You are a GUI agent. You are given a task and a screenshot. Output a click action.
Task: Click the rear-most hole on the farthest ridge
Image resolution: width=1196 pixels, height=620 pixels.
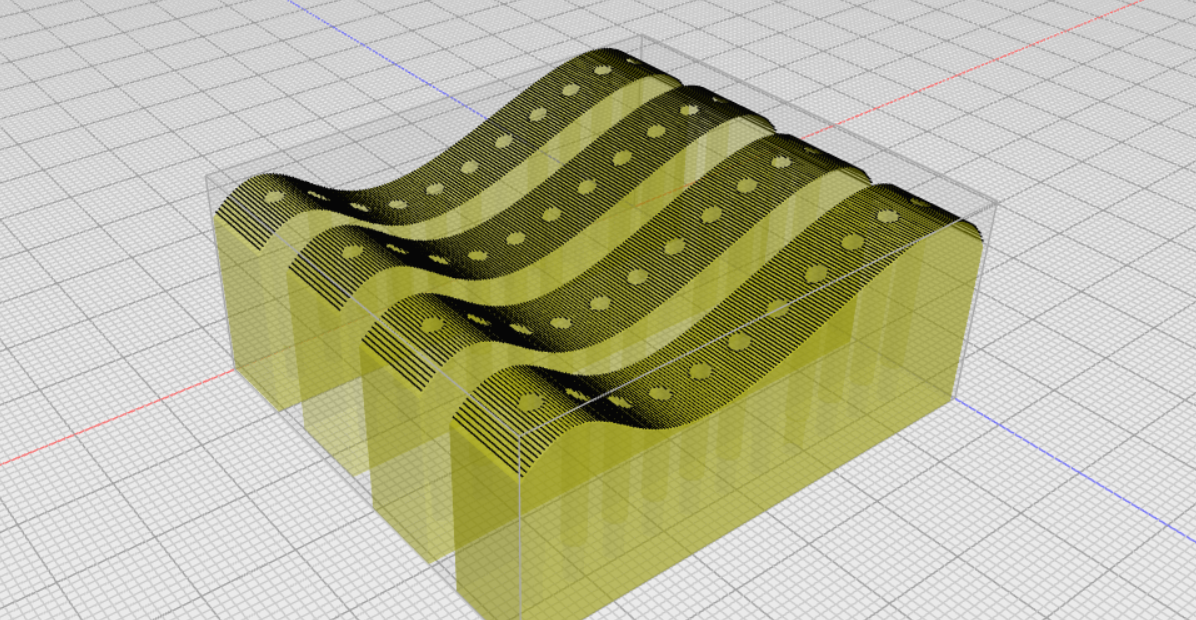tap(603, 70)
